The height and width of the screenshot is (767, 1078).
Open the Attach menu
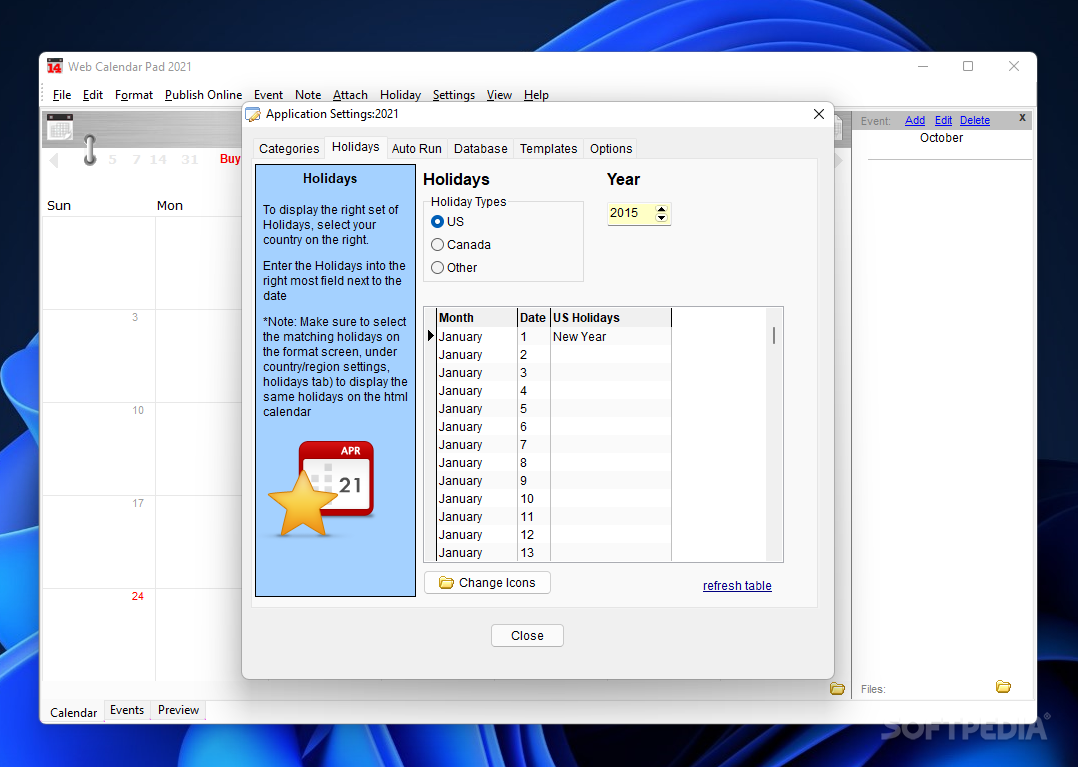[350, 95]
